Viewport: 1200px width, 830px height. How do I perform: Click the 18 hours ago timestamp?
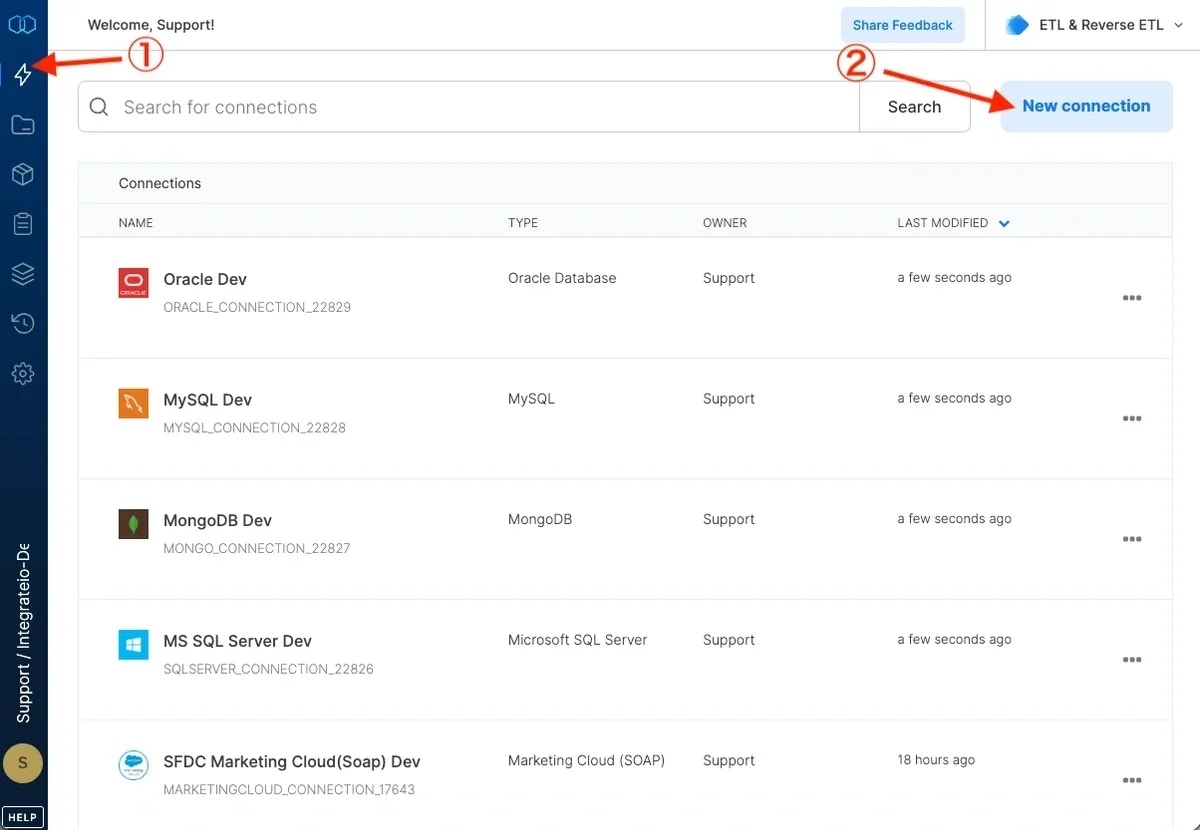[x=936, y=760]
